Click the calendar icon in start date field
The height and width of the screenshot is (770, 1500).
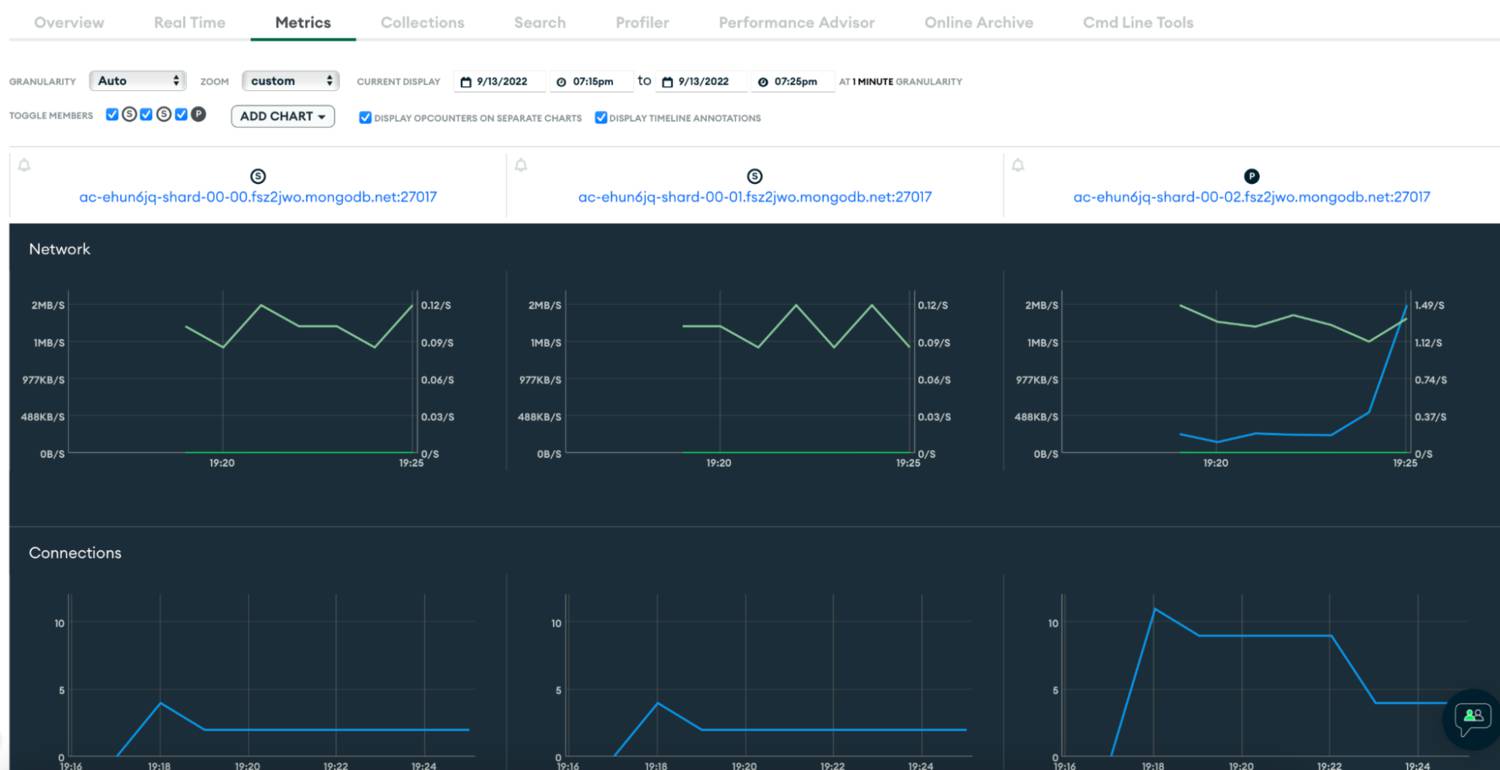465,82
